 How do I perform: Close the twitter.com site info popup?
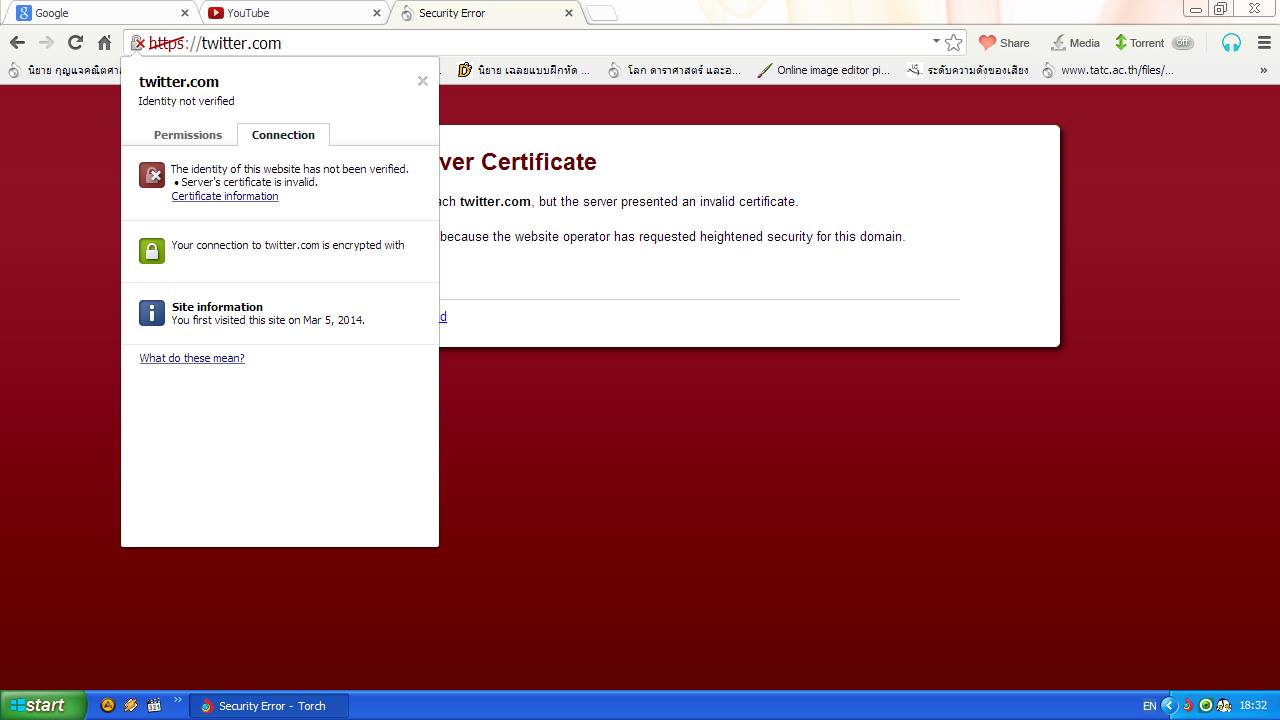(422, 81)
